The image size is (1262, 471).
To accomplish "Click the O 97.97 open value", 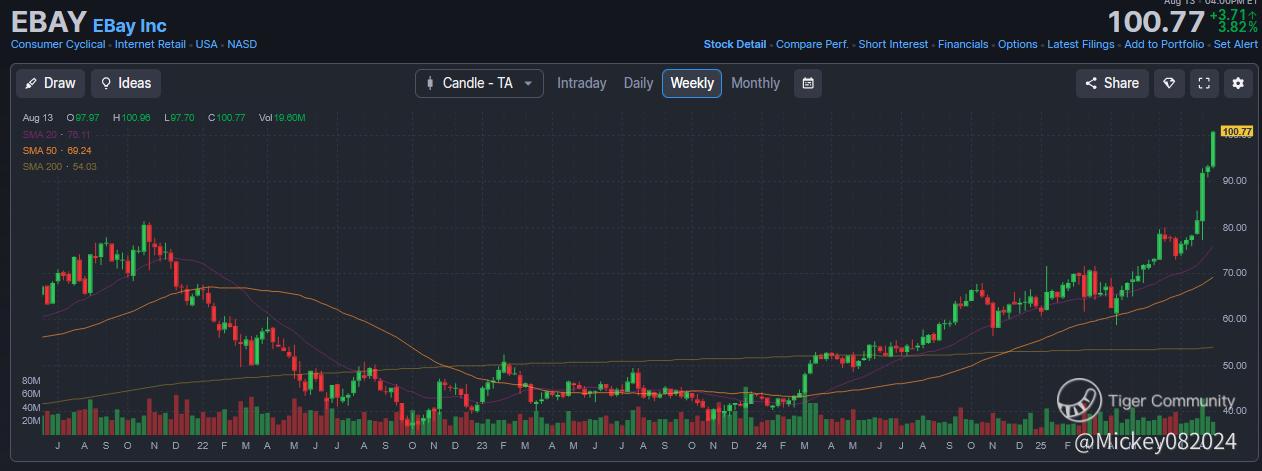I will [82, 118].
